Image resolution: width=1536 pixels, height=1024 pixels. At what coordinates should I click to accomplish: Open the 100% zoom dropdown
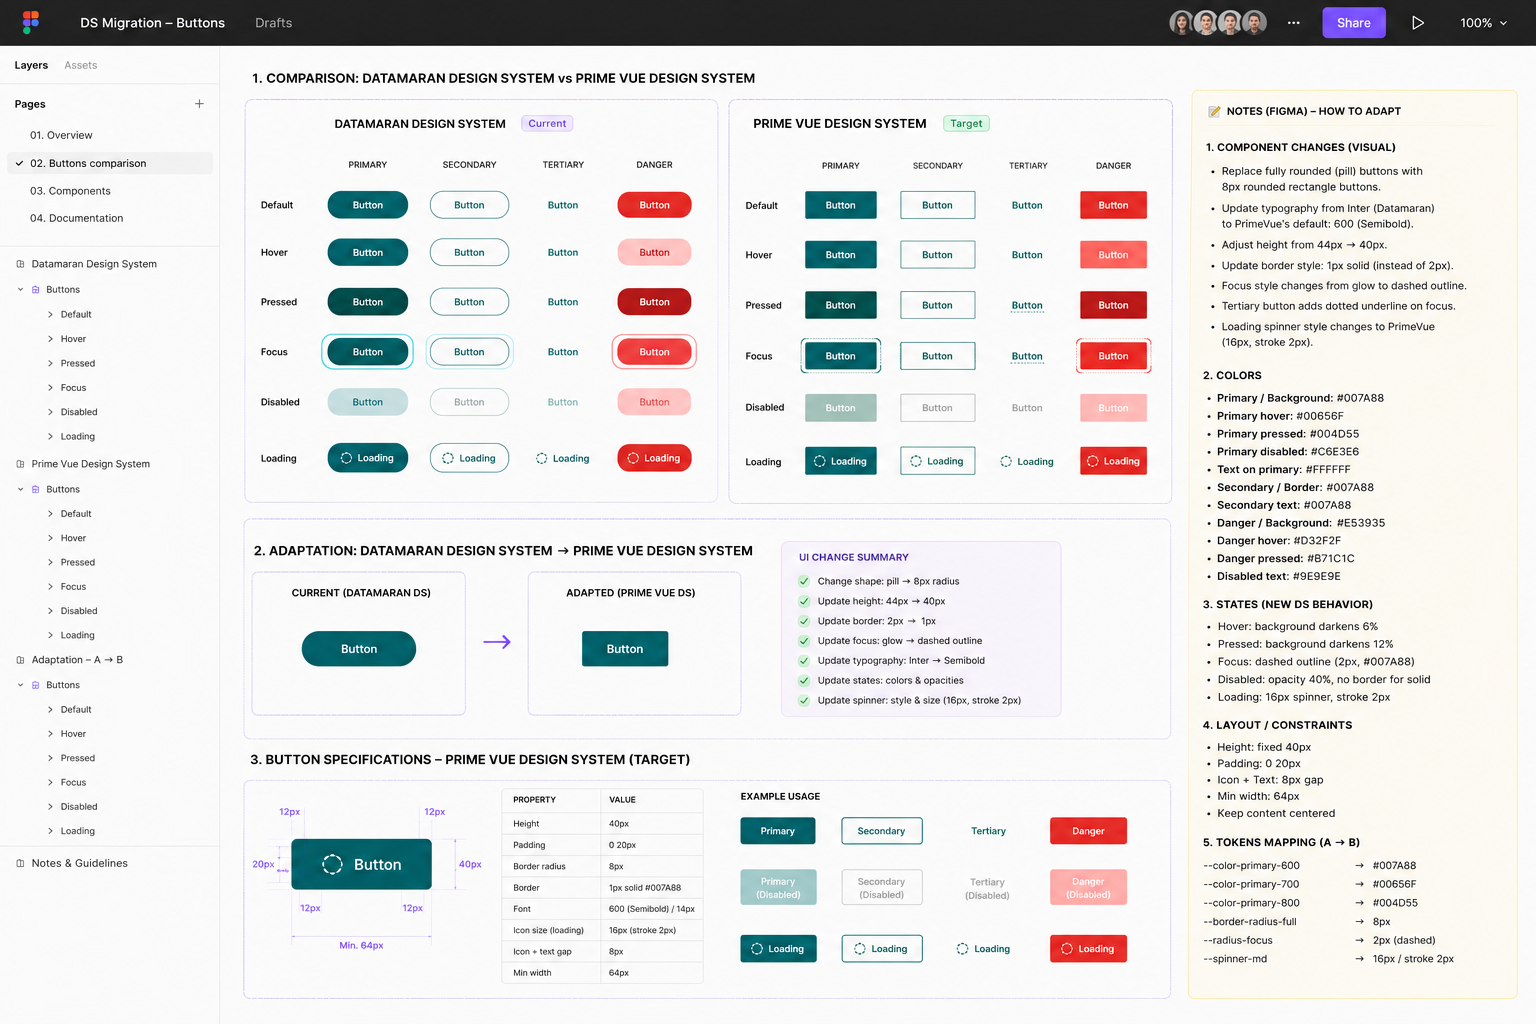1484,22
